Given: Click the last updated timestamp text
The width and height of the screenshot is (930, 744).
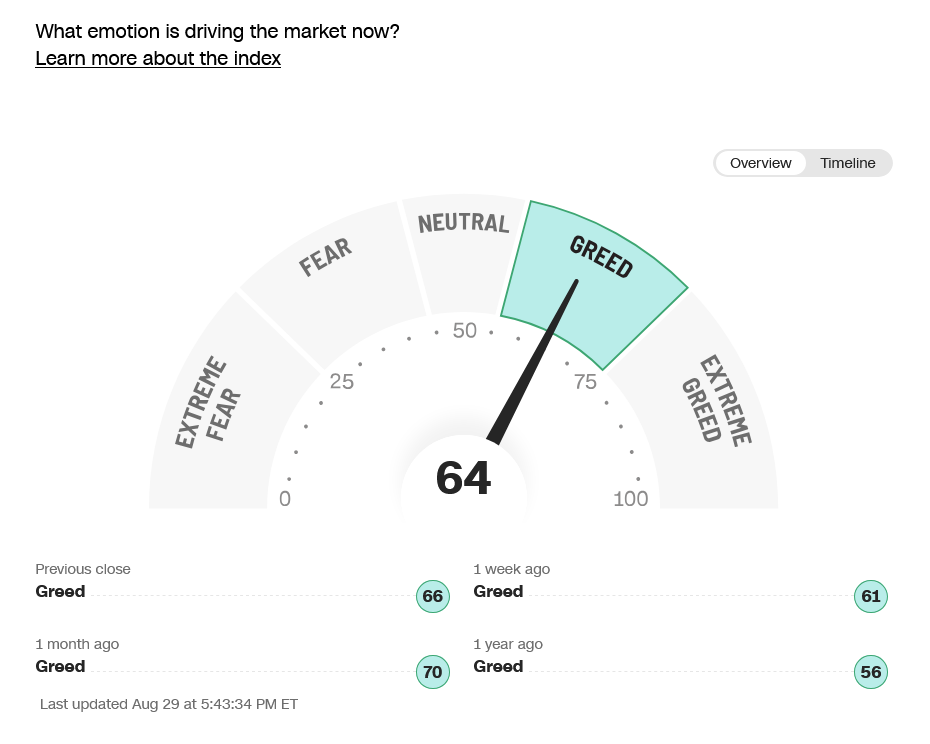Looking at the screenshot, I should (169, 704).
